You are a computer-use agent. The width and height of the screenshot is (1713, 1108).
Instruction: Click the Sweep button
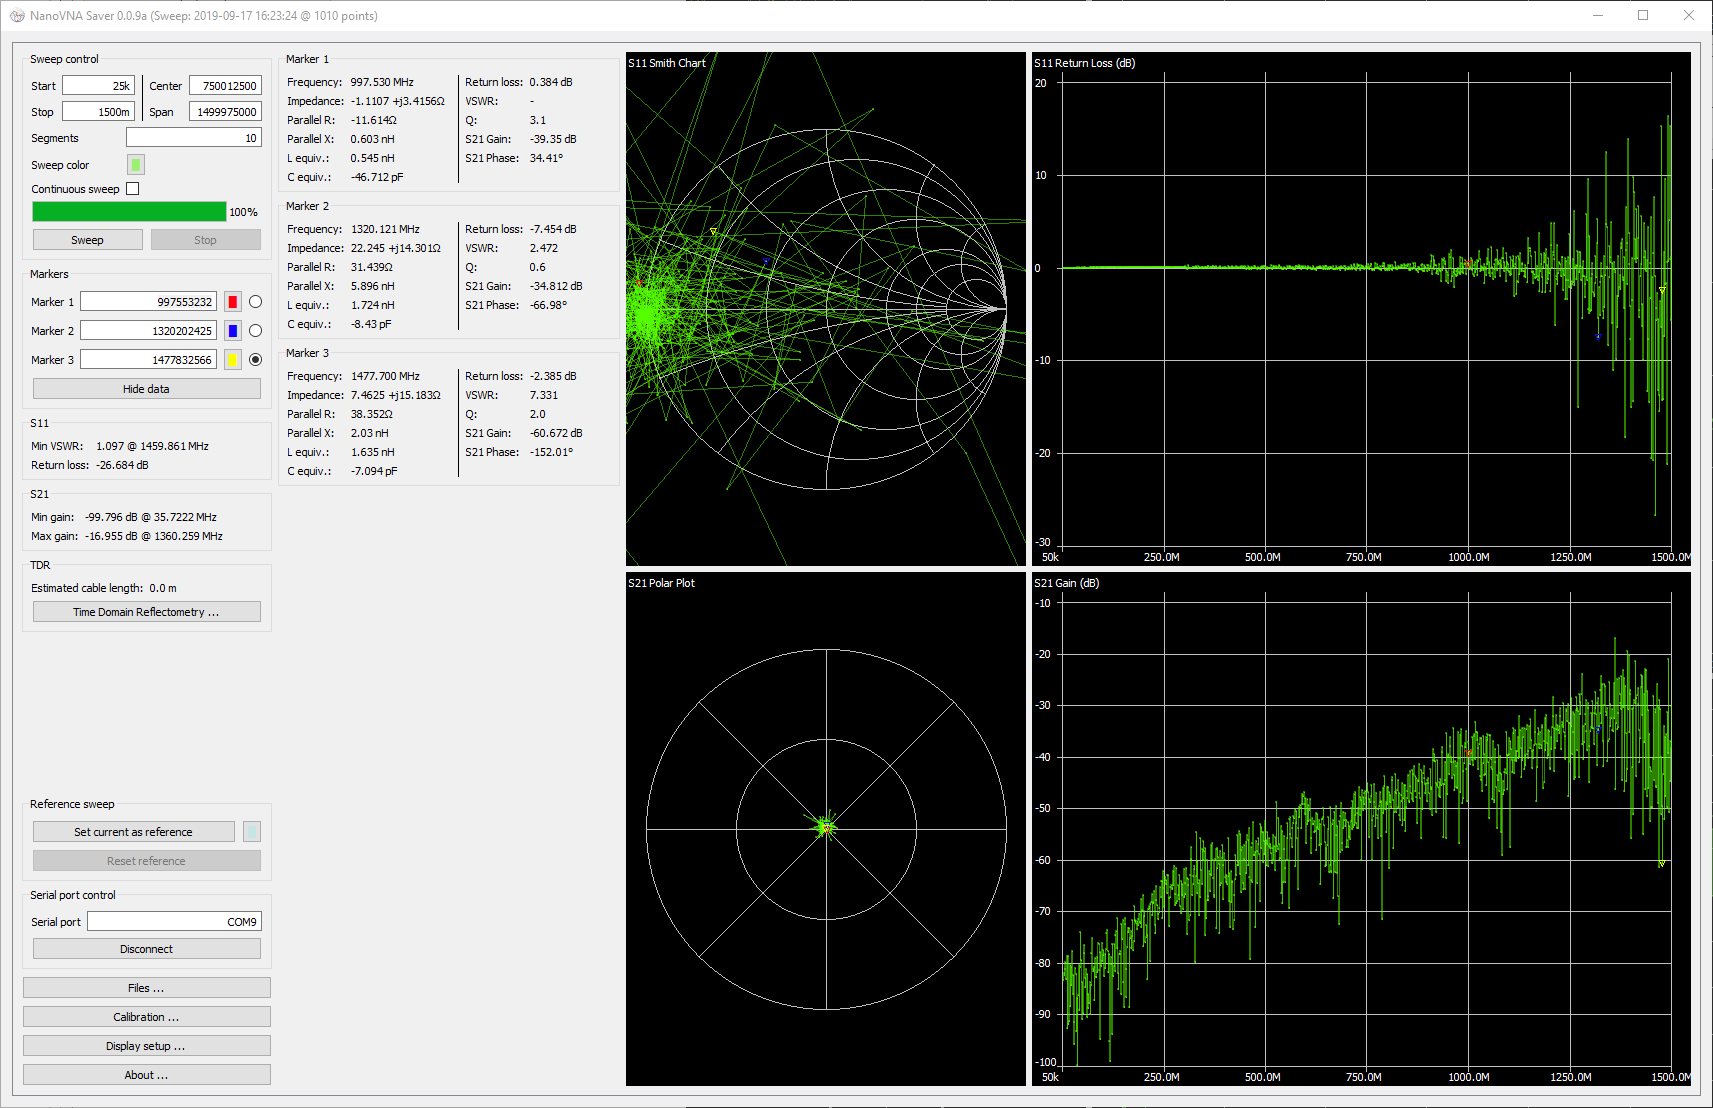click(x=87, y=240)
